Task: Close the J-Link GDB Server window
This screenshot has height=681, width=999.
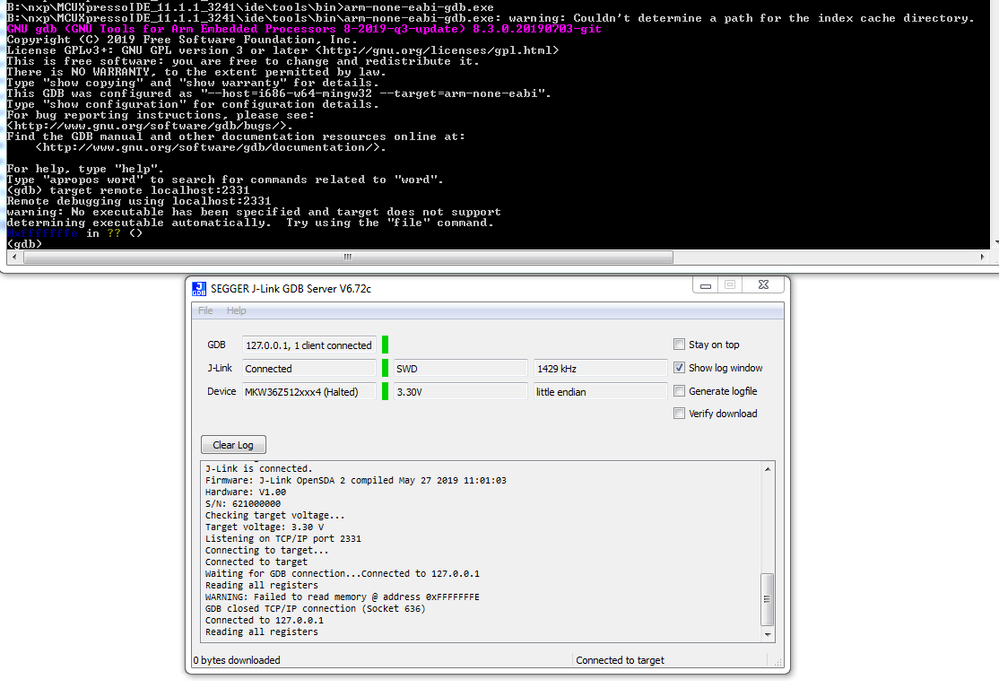Action: 763,285
